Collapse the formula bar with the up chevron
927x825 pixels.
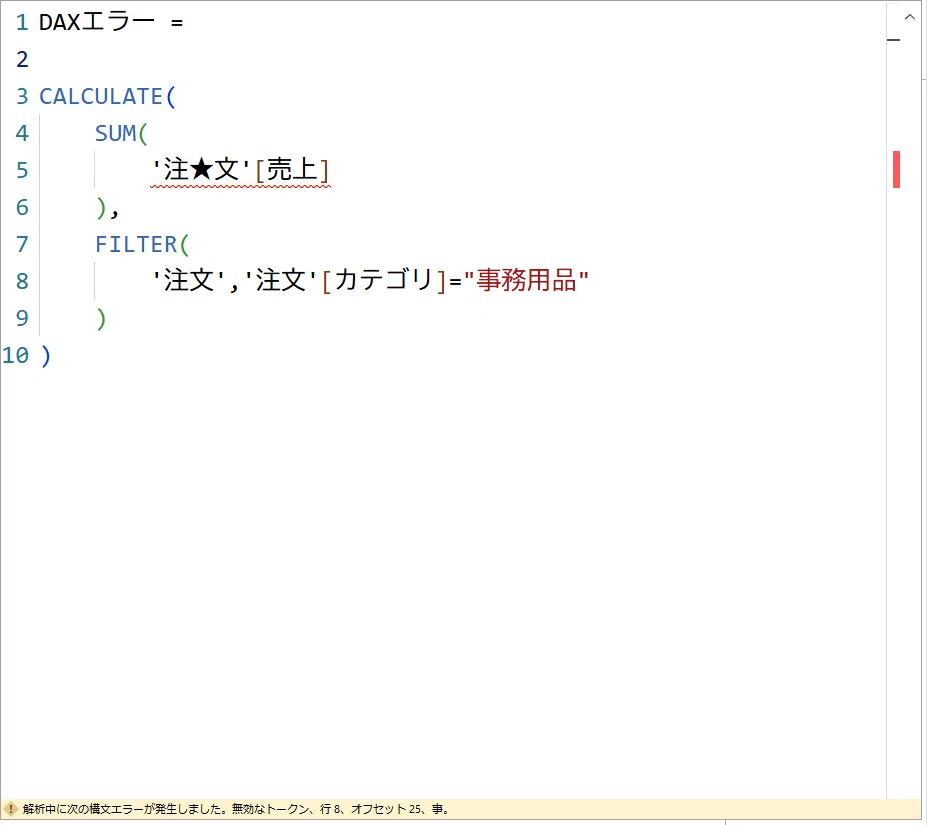[x=910, y=17]
